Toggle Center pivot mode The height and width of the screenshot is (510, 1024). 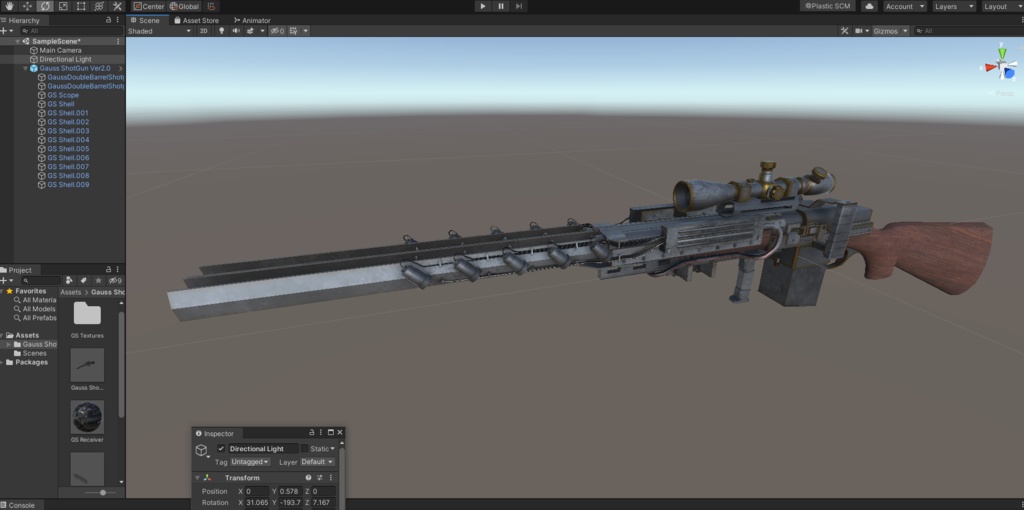[x=148, y=6]
